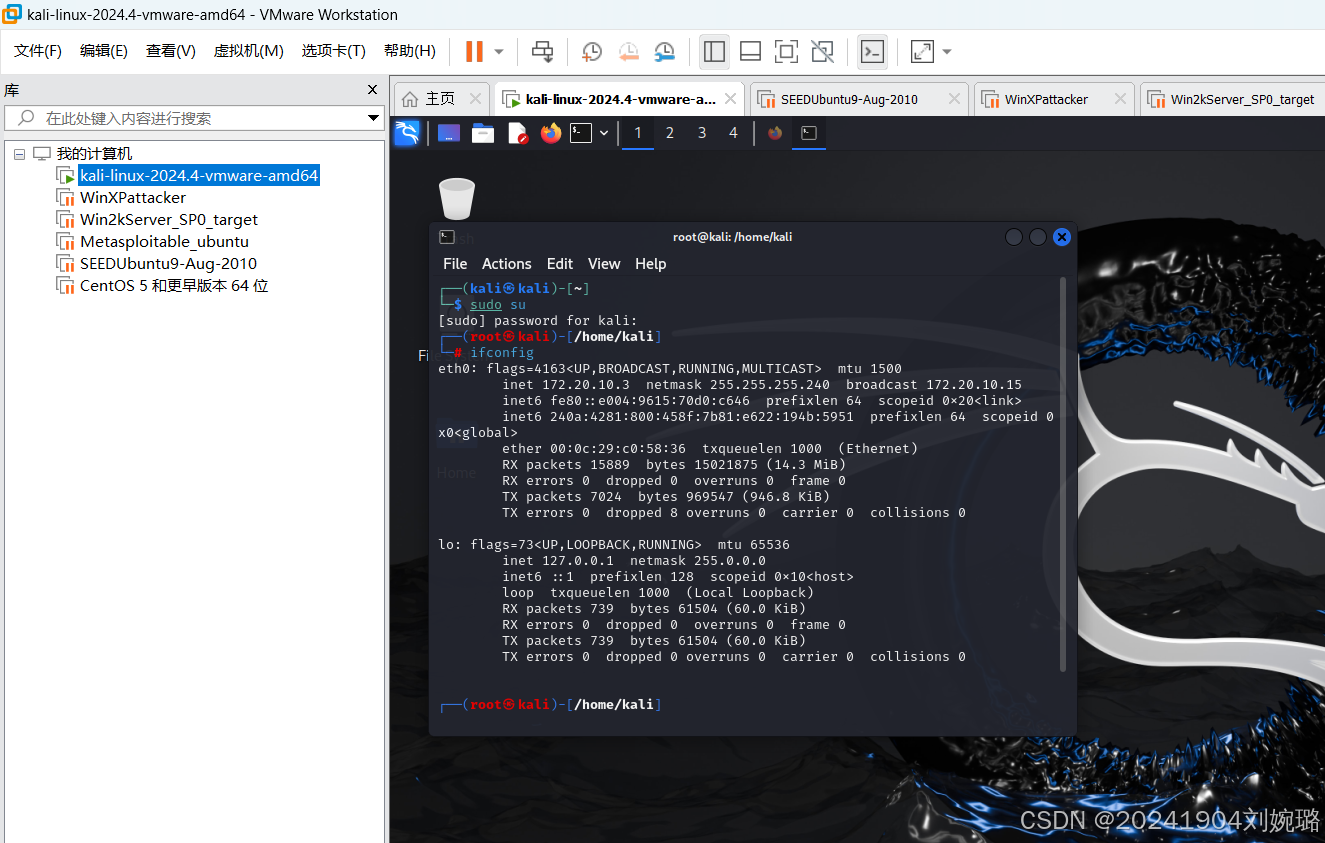This screenshot has width=1325, height=843.
Task: Open the 查看(V) menu
Action: click(171, 50)
